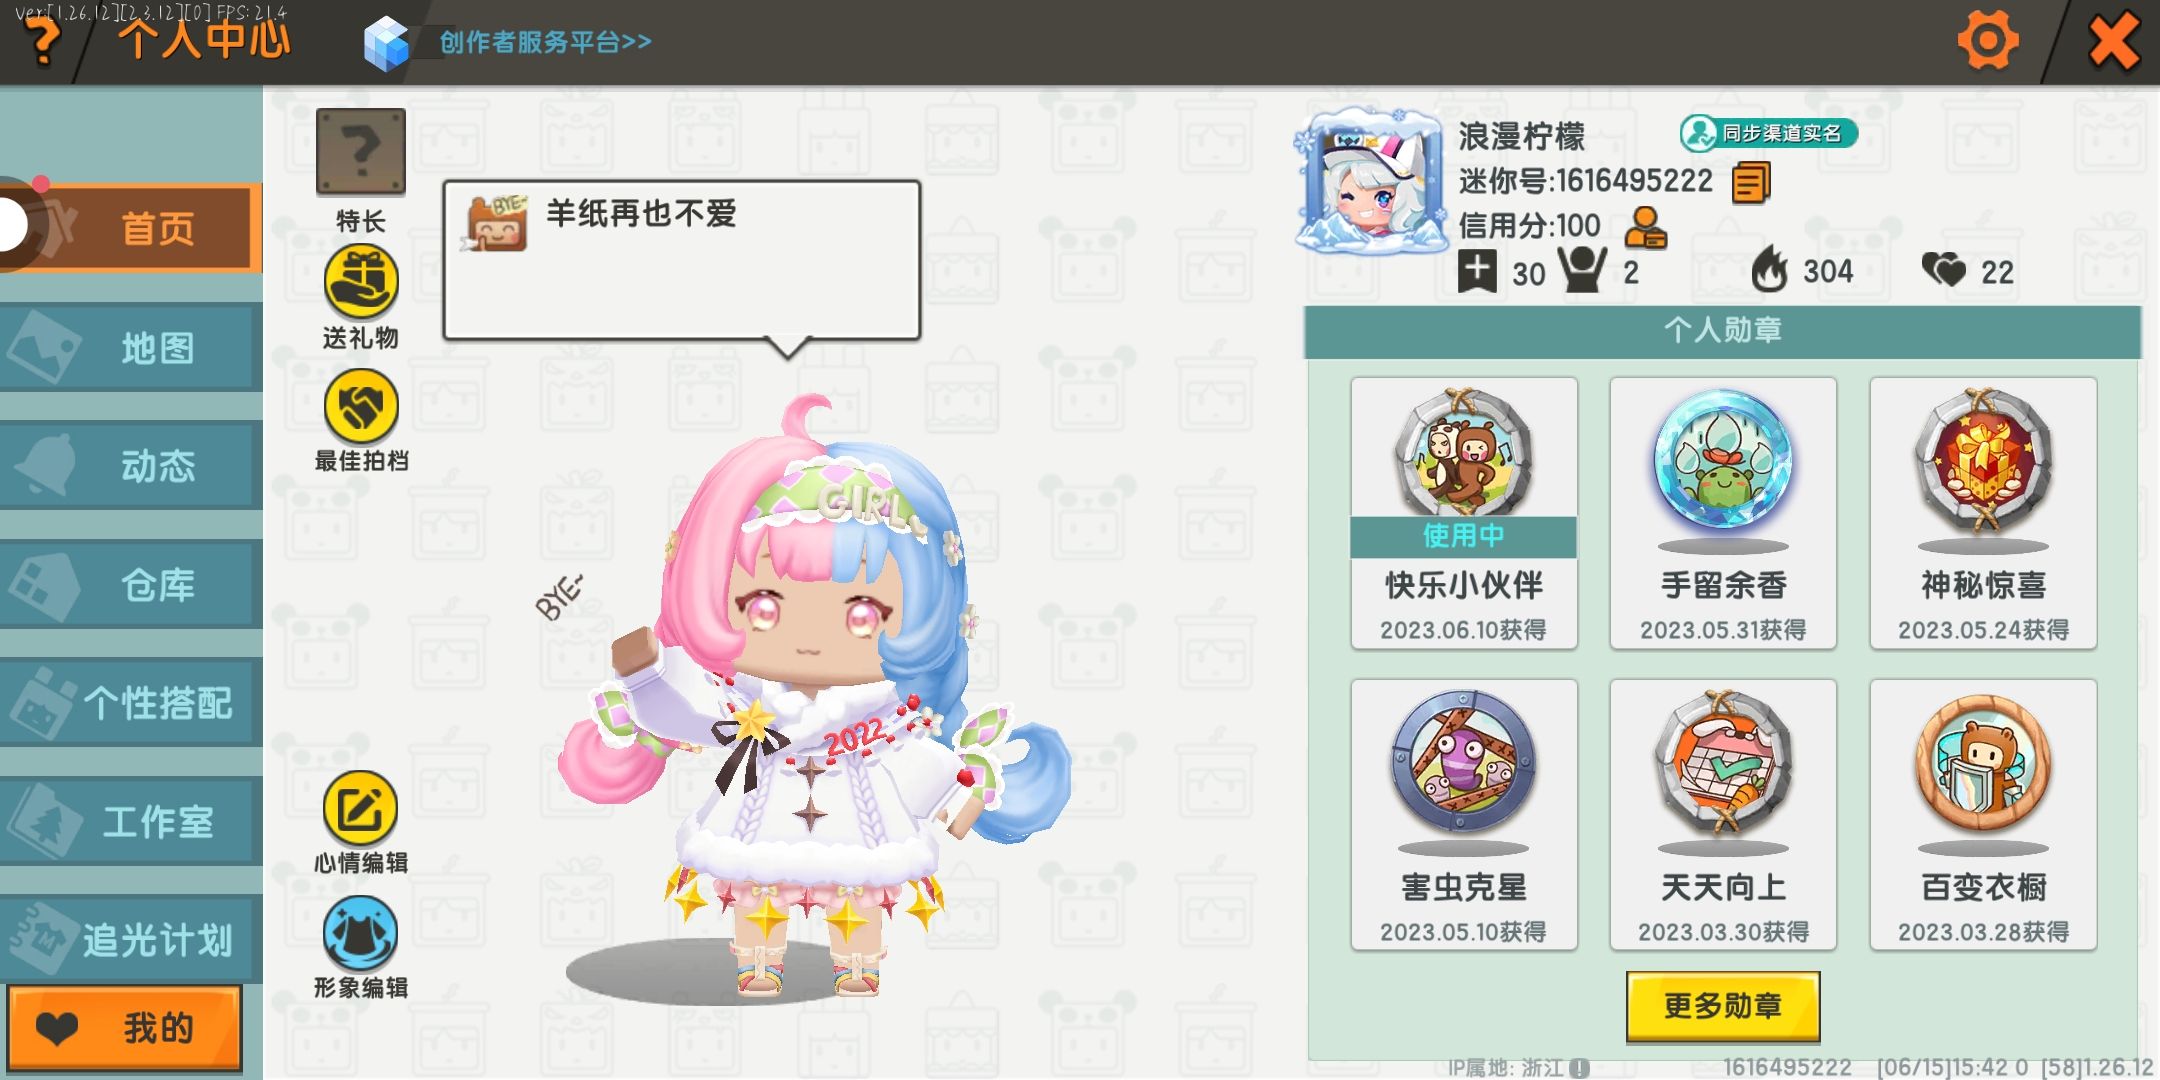Tap the credit score person icon
Viewport: 2160px width, 1080px height.
(1645, 227)
